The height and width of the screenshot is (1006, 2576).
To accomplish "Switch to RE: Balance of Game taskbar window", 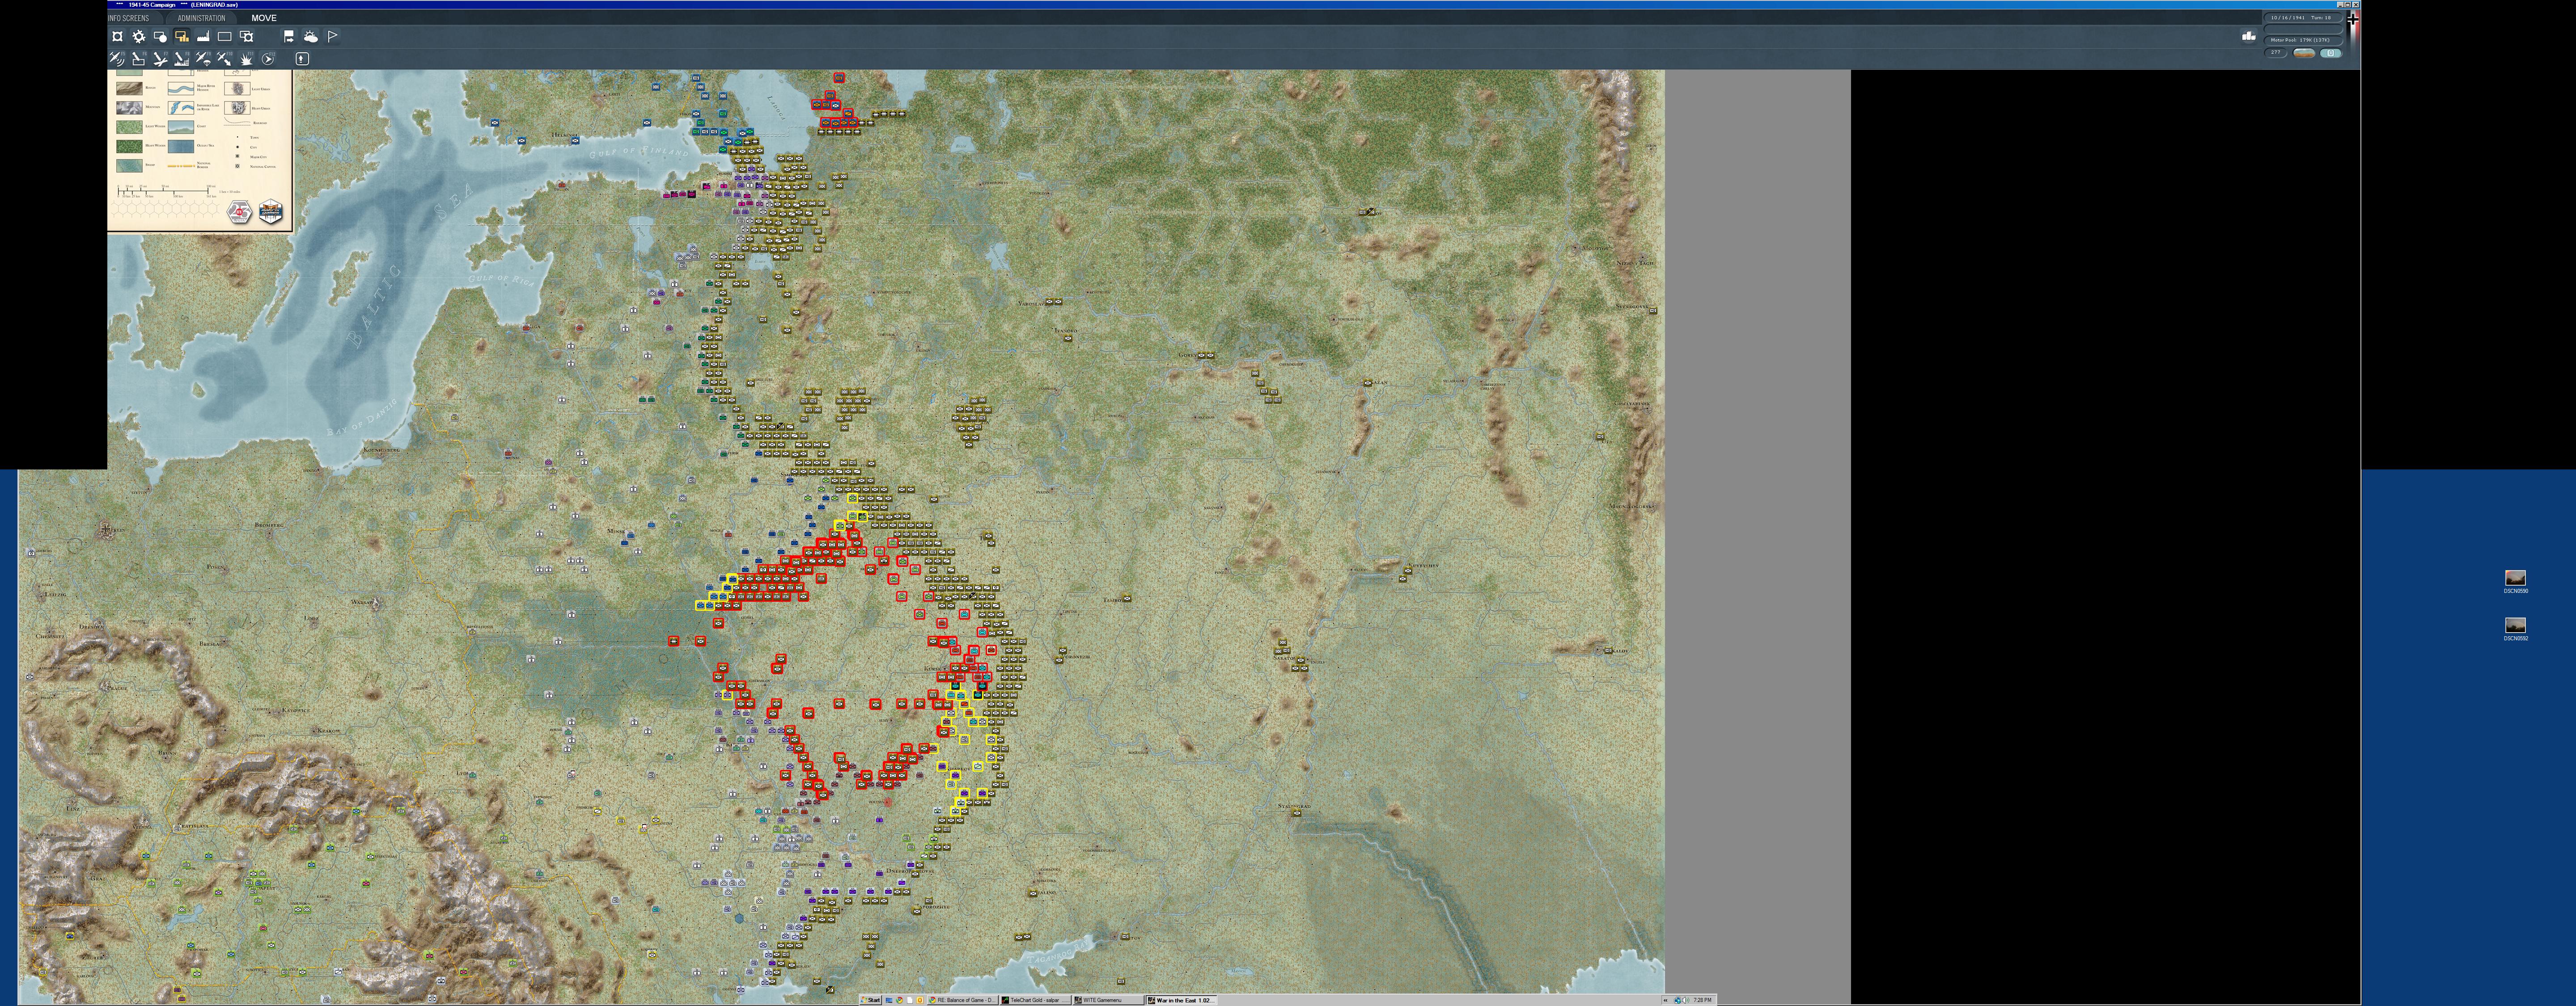I will 963,1000.
